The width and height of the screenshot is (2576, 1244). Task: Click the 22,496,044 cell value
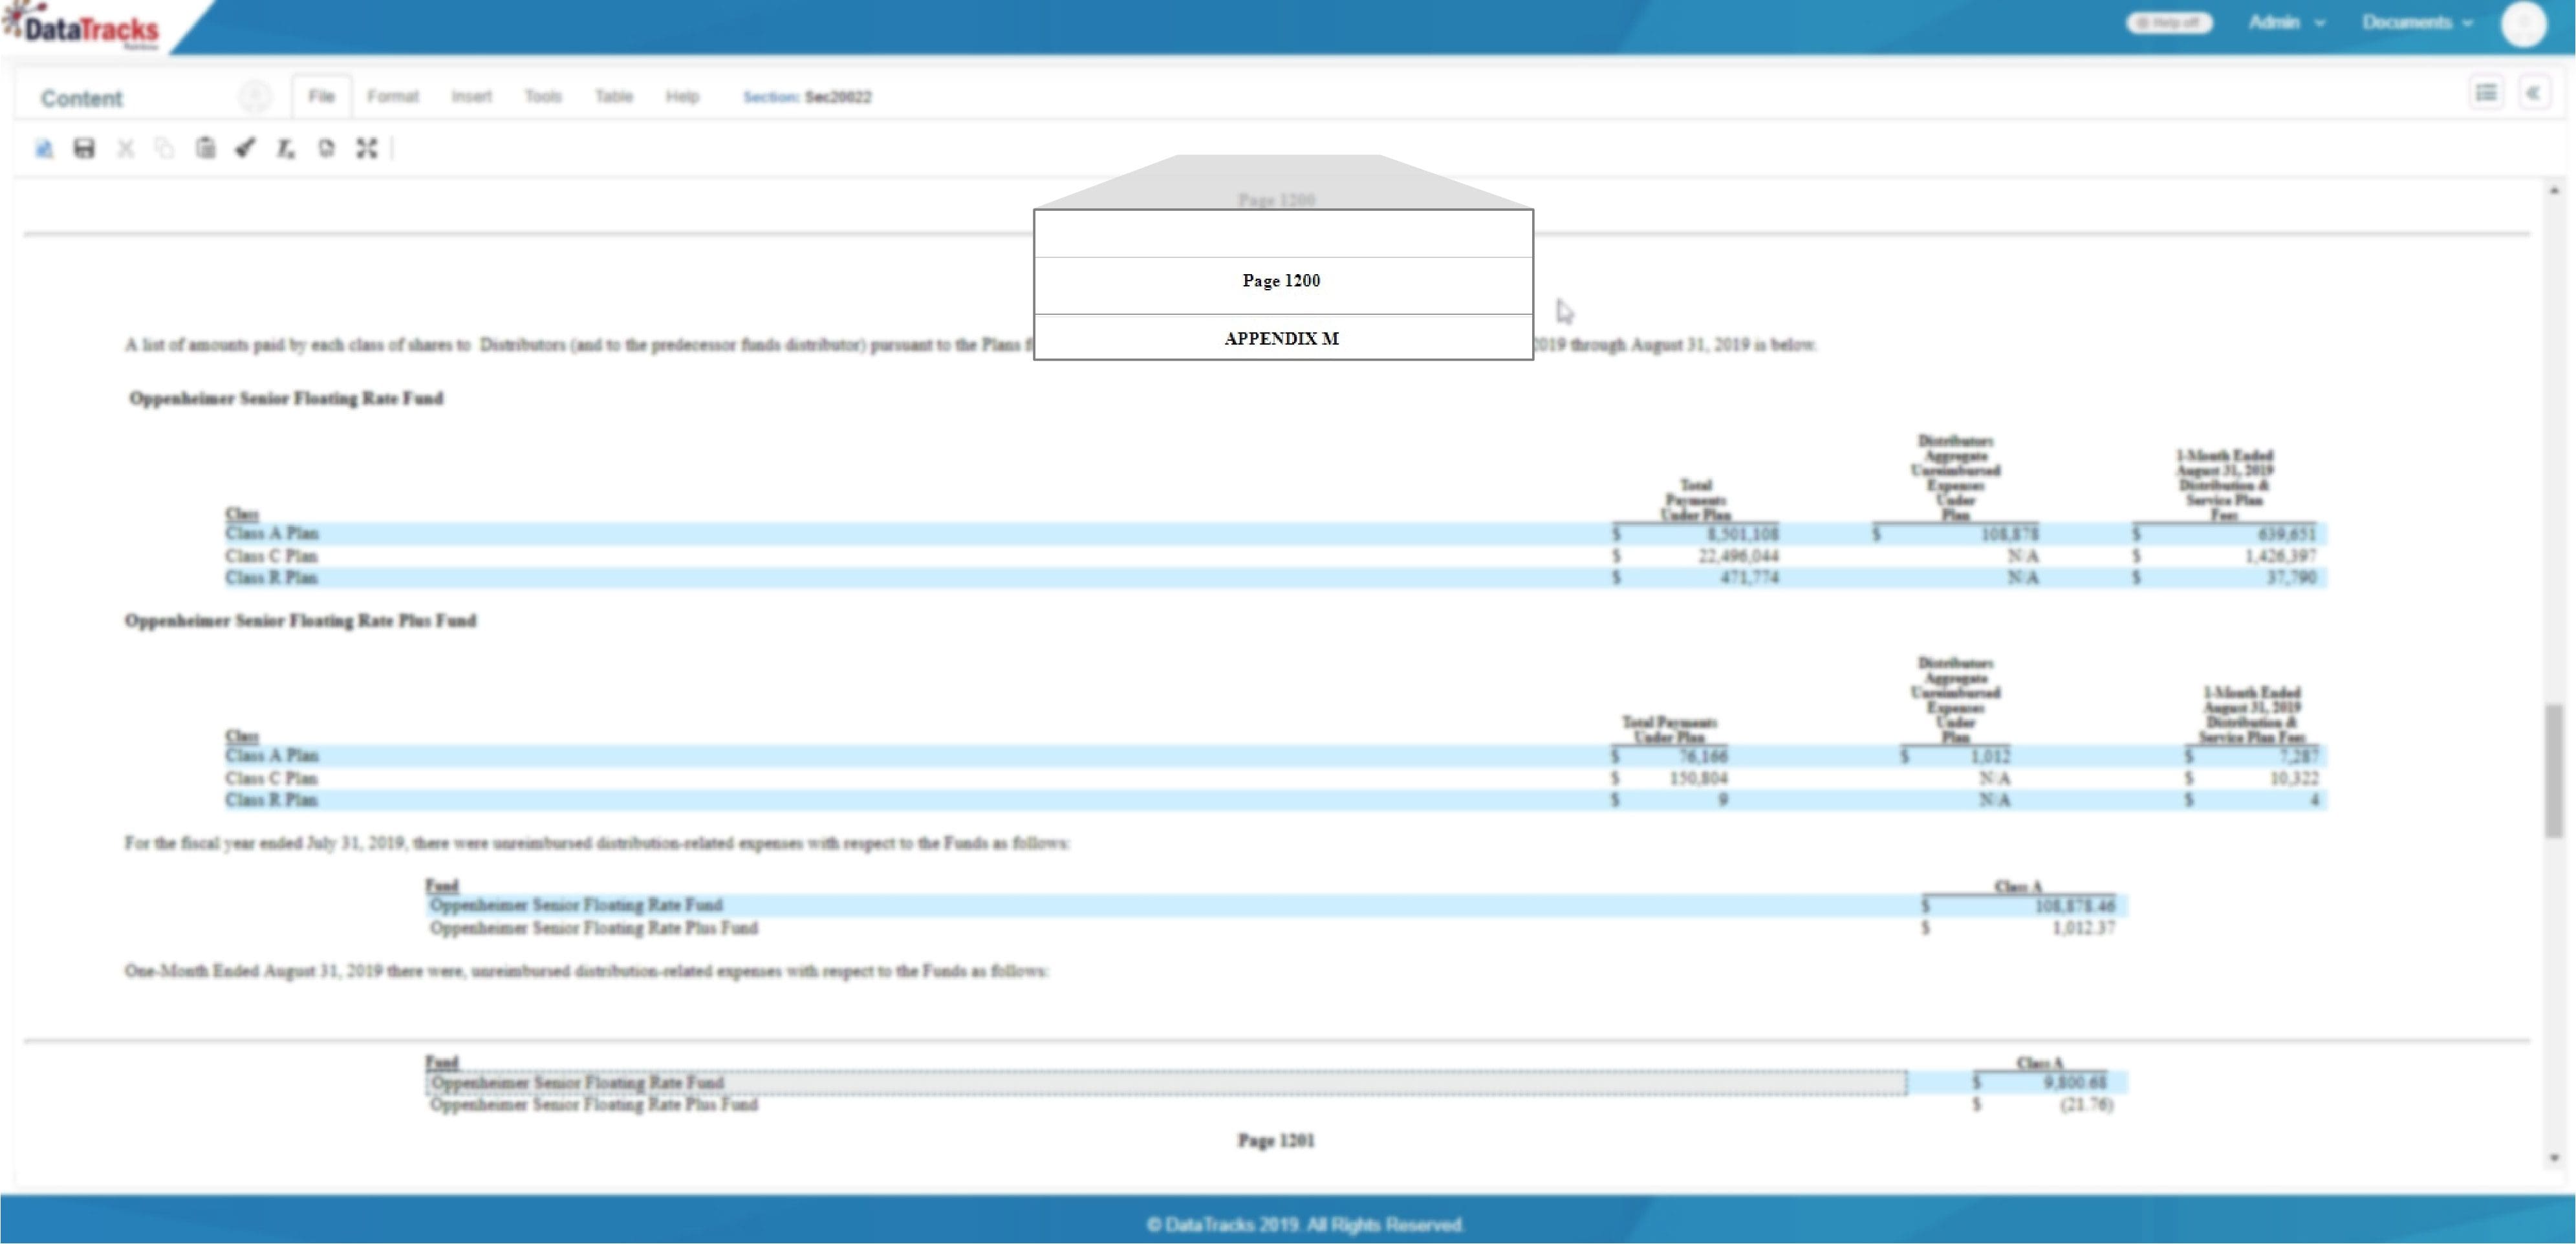tap(1738, 555)
